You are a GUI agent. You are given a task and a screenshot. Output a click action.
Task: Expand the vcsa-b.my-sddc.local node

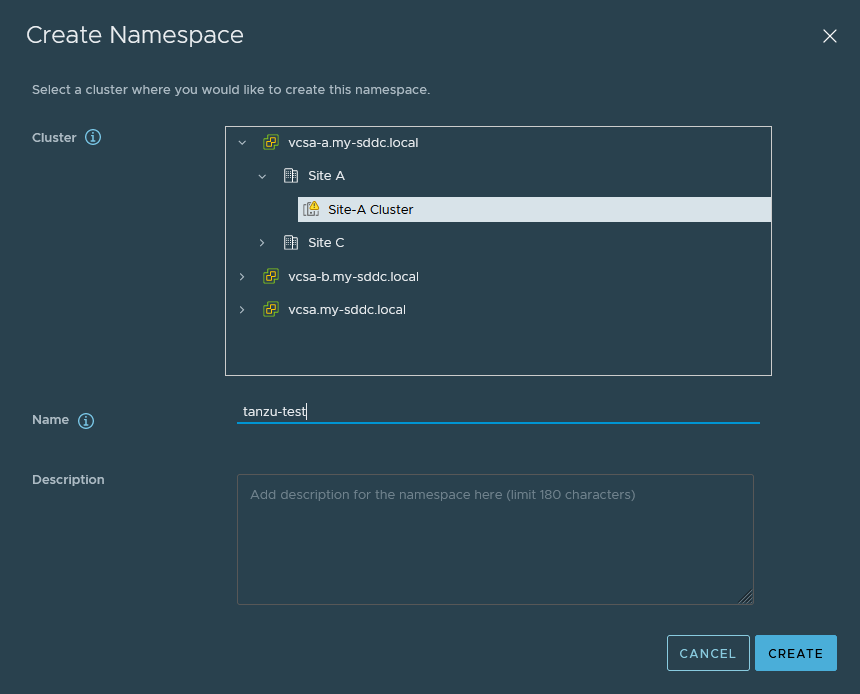point(242,277)
